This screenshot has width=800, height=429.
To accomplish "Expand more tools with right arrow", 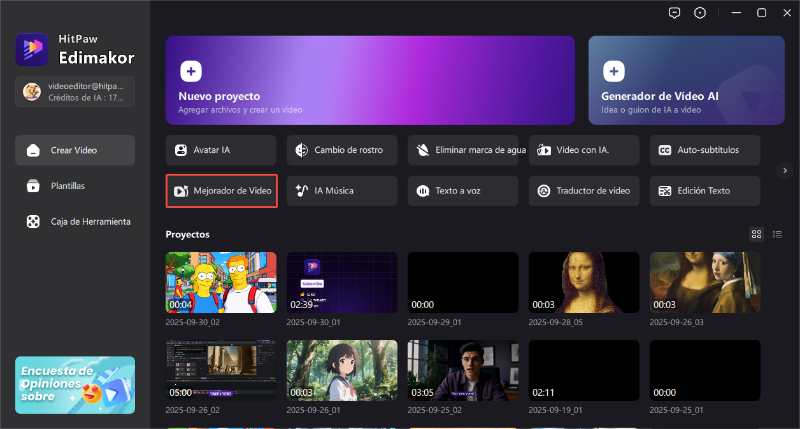I will pyautogui.click(x=785, y=170).
